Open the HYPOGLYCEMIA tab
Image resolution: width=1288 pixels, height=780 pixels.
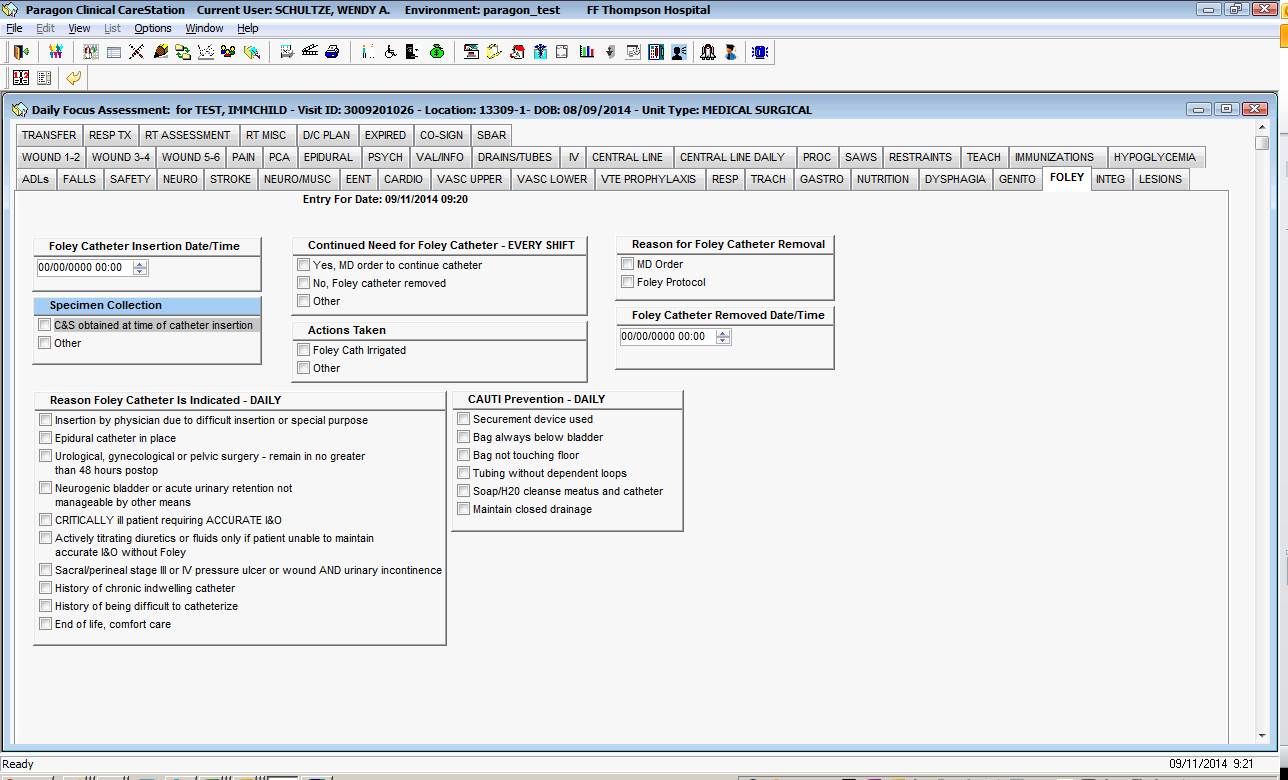(x=1154, y=157)
